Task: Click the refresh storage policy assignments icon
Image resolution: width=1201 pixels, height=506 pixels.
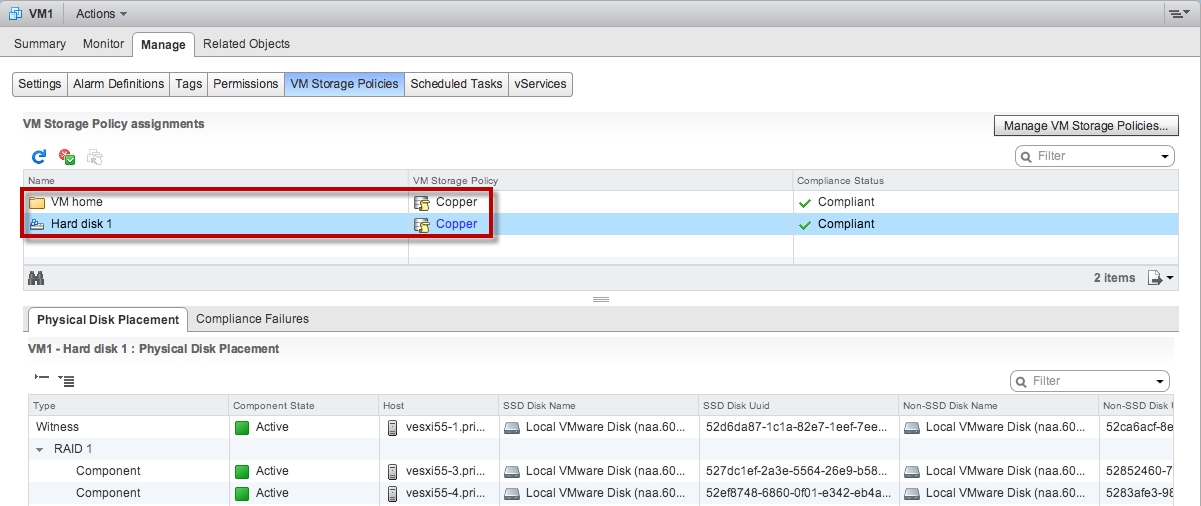Action: pos(39,156)
